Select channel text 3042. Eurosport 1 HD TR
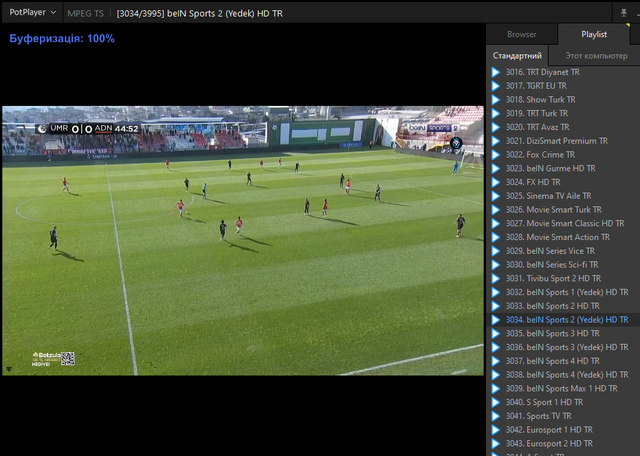 pyautogui.click(x=549, y=430)
